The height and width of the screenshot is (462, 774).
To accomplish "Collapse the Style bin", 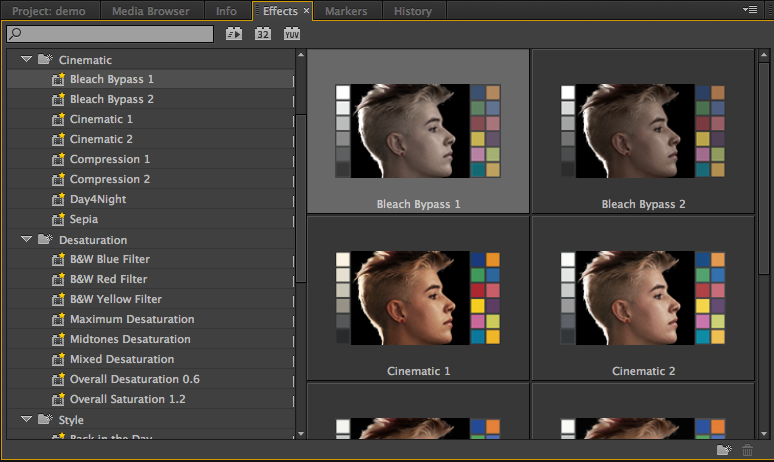I will click(x=27, y=420).
